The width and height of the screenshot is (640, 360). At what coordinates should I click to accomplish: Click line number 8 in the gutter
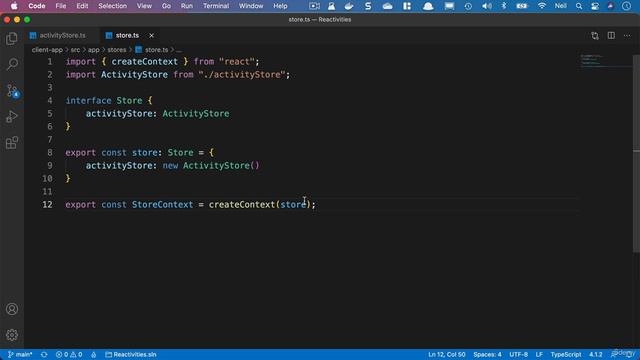pyautogui.click(x=50, y=153)
